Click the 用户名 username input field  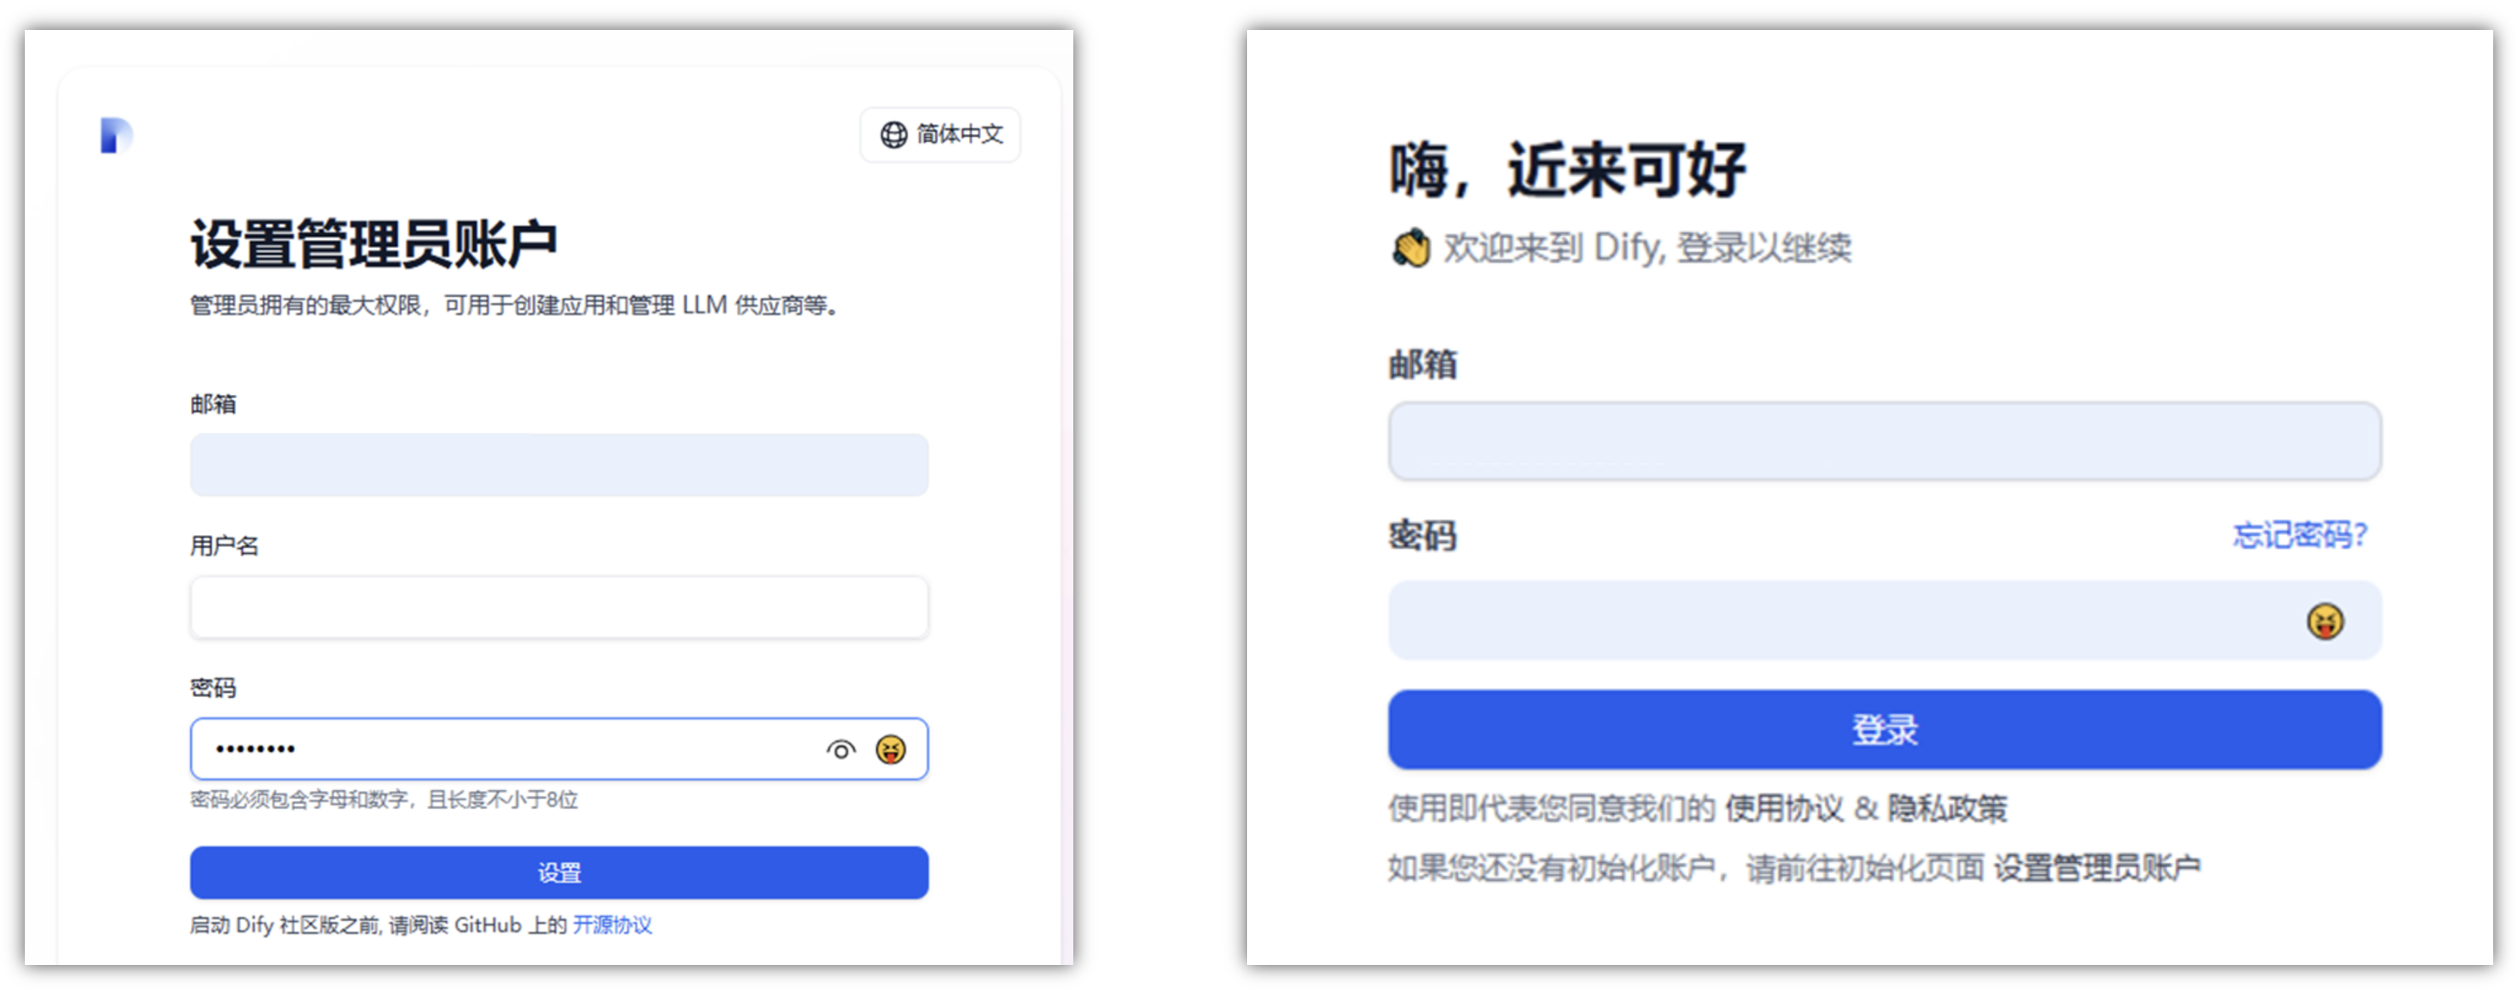558,607
